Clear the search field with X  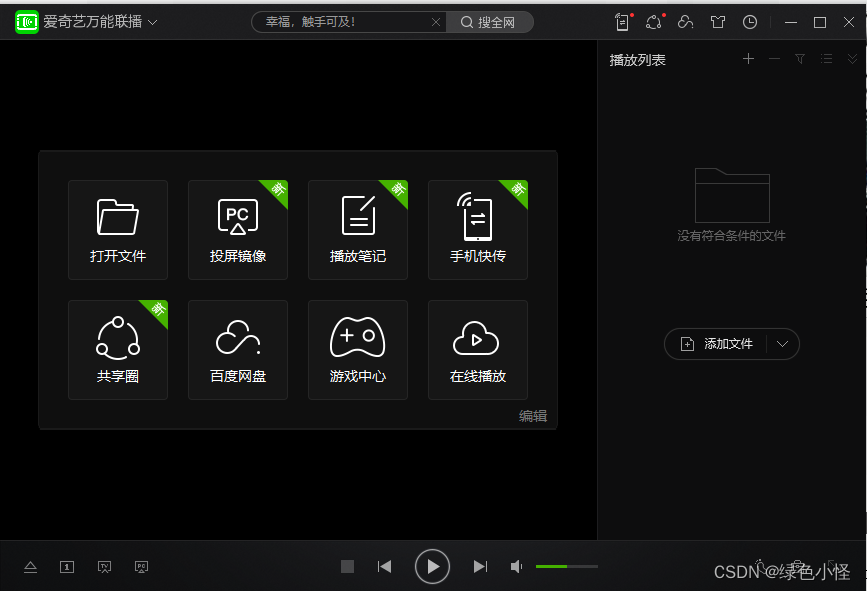point(436,22)
